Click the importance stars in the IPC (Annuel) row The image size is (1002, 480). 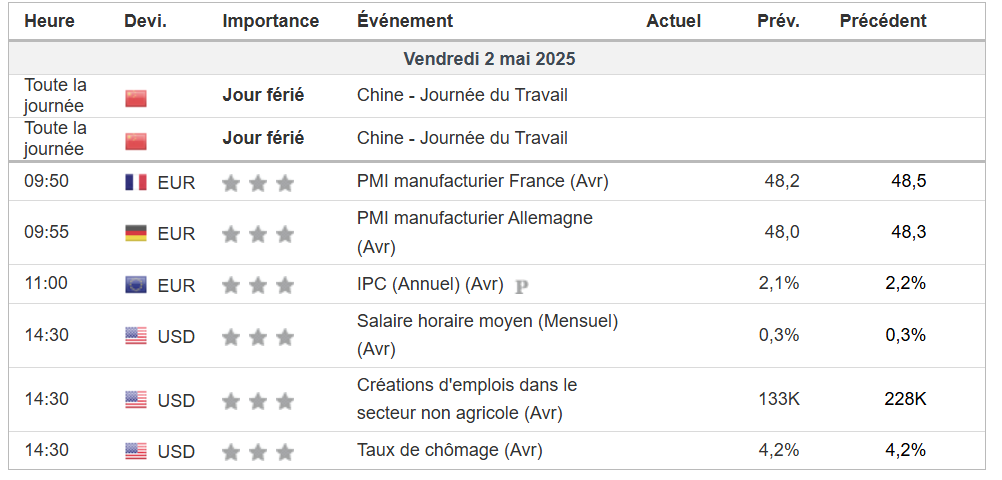click(258, 285)
